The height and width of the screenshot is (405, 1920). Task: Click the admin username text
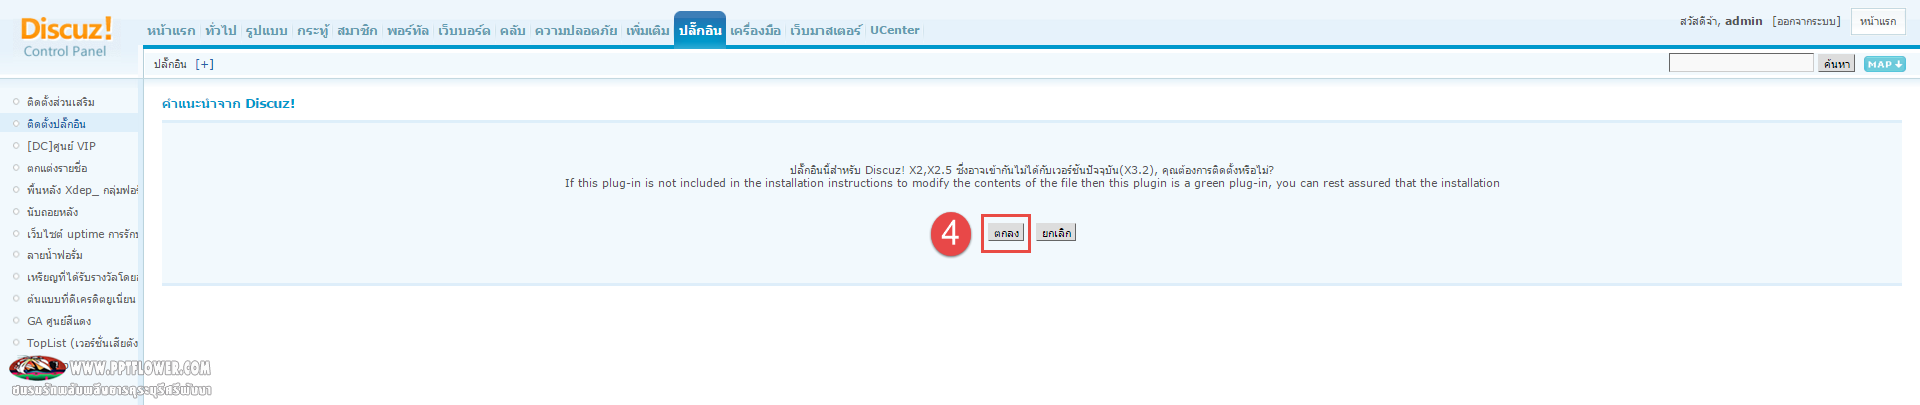(1744, 20)
